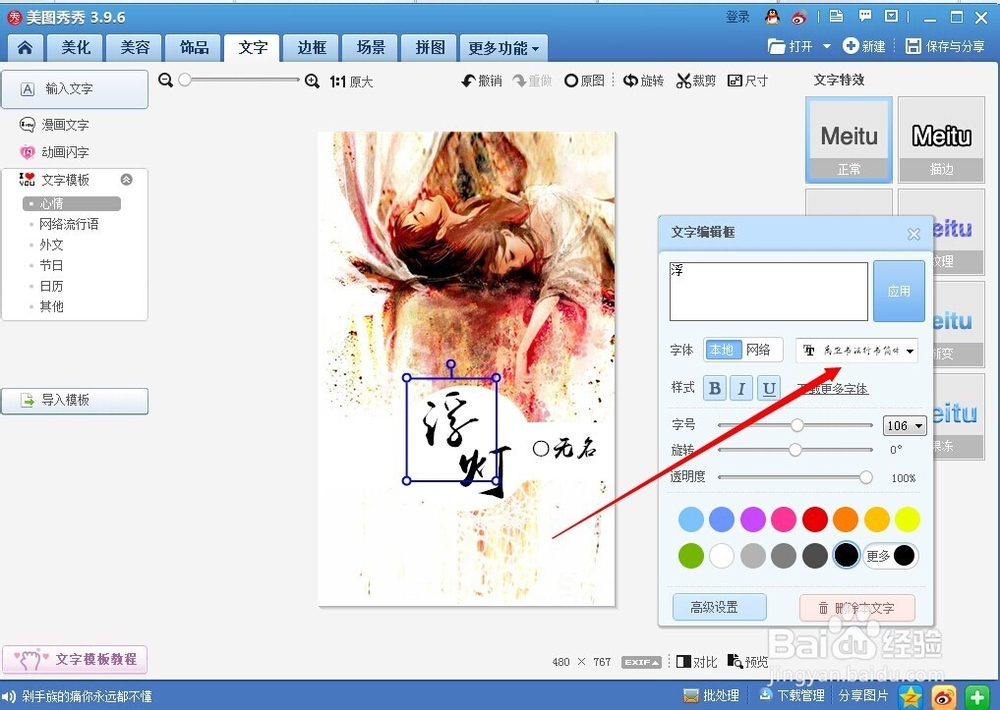Click the zoom out magnifier icon
The image size is (1000, 710).
[x=165, y=80]
